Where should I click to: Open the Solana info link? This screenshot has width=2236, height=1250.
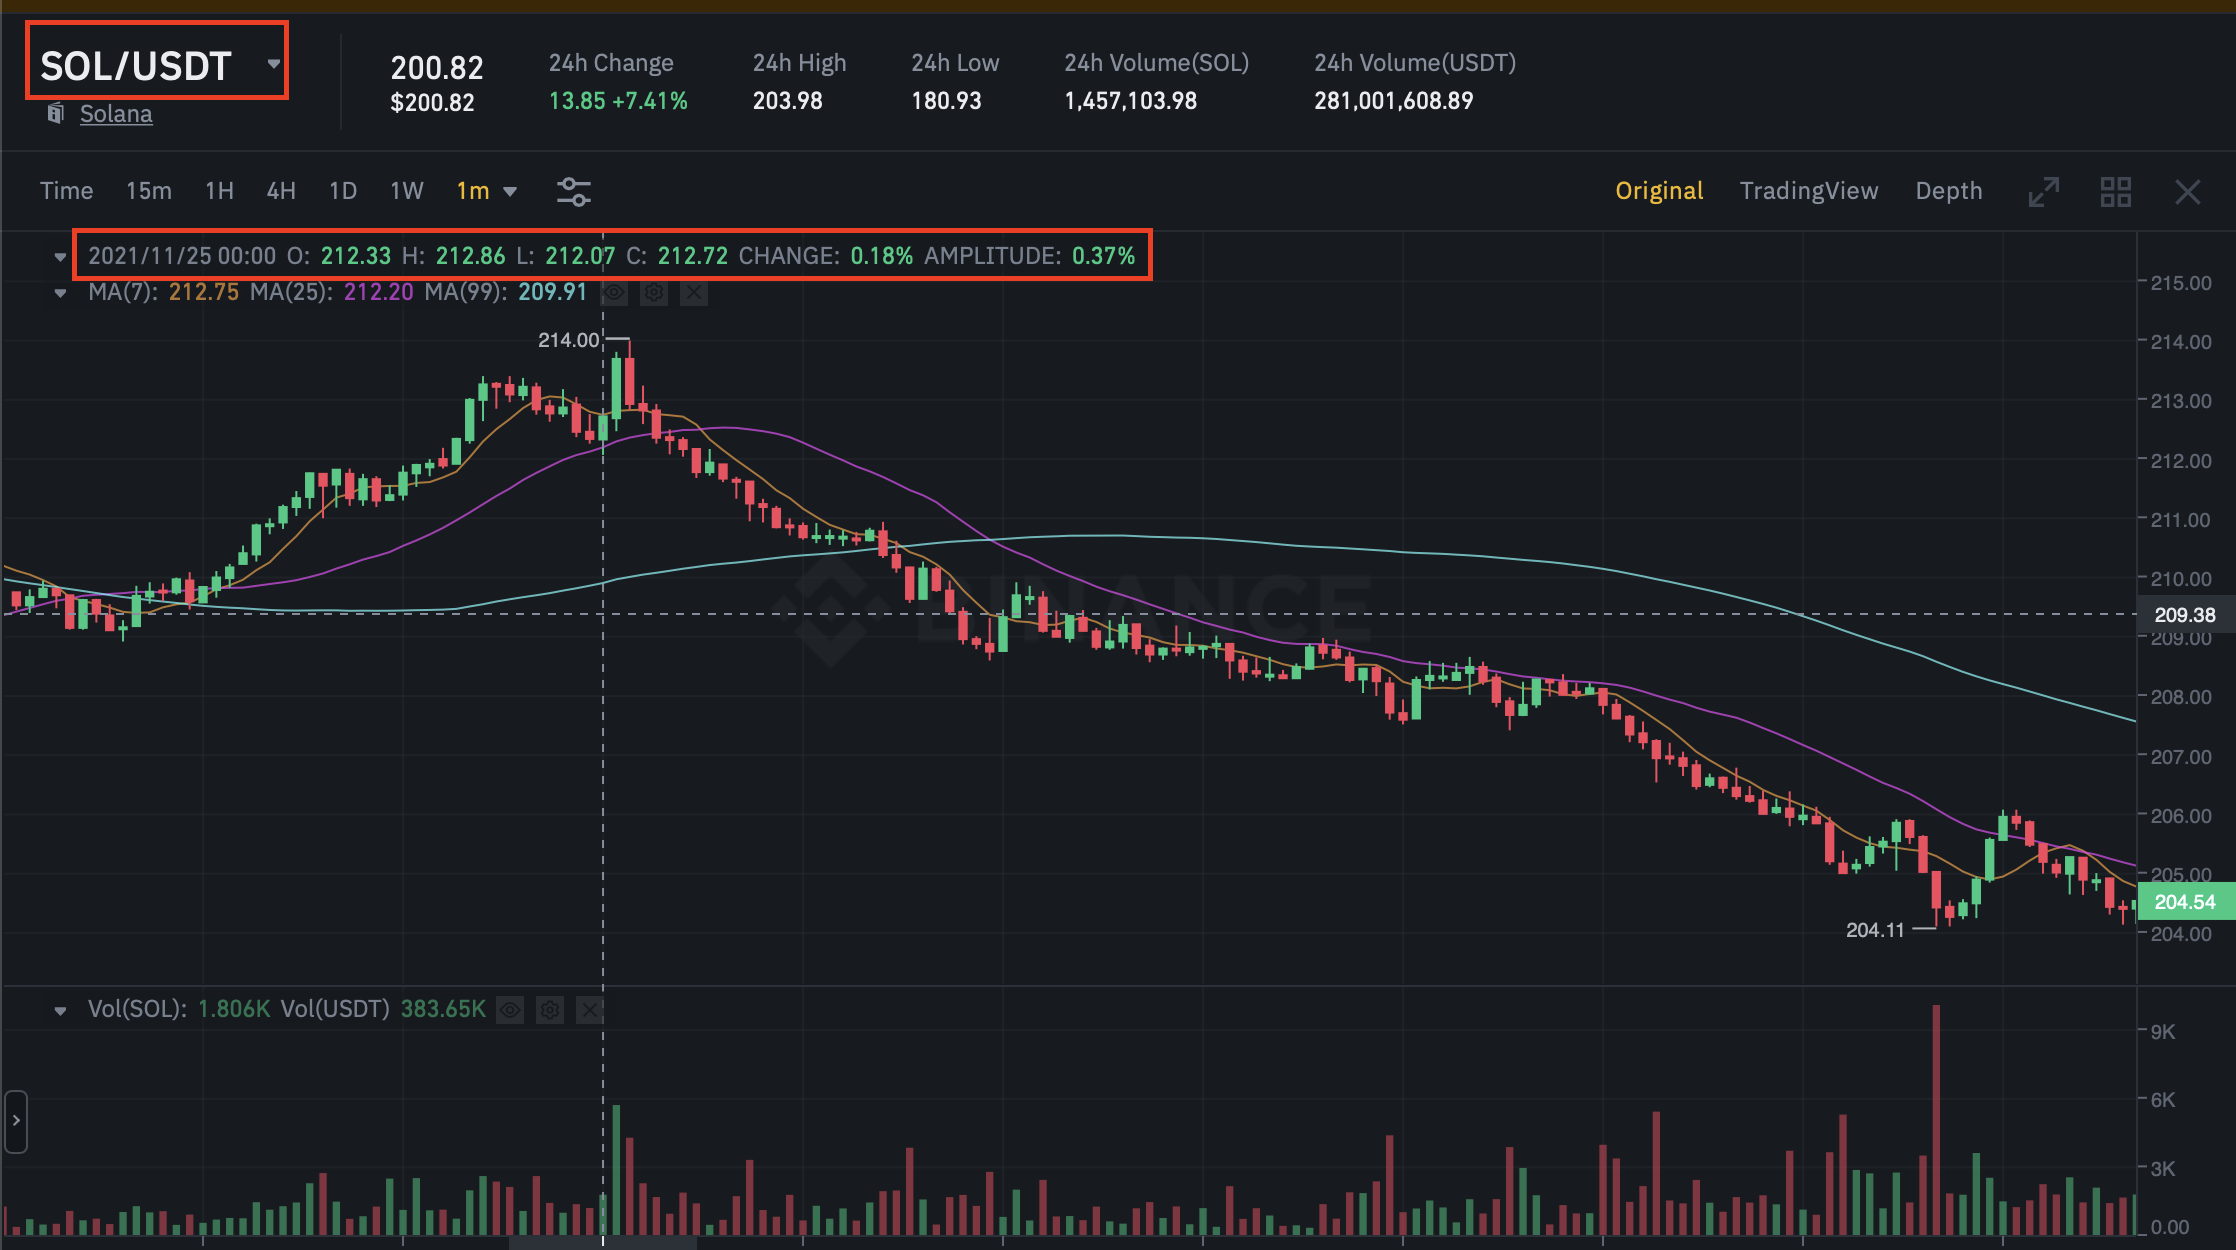(116, 114)
